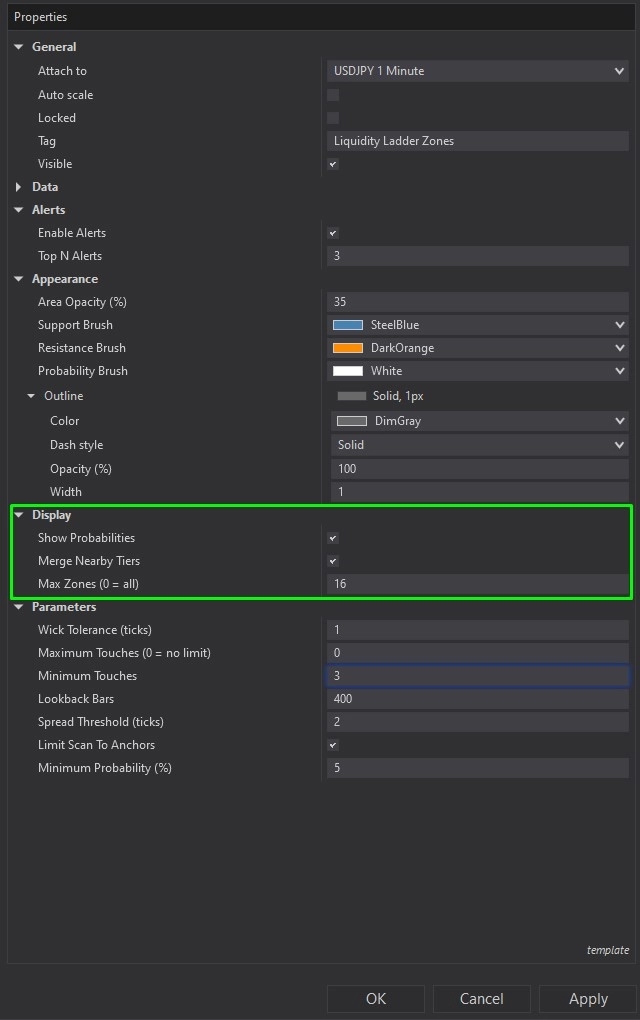The width and height of the screenshot is (640, 1020).
Task: Collapse the General section
Action: [x=19, y=47]
